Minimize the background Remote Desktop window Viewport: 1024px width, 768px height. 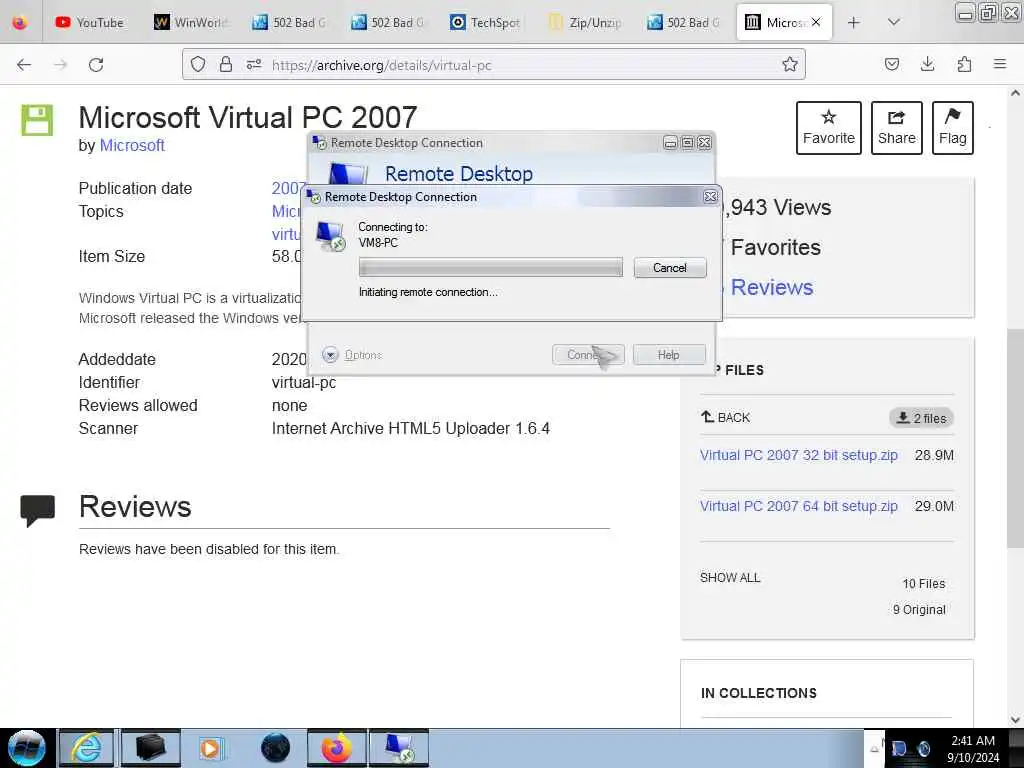[670, 142]
